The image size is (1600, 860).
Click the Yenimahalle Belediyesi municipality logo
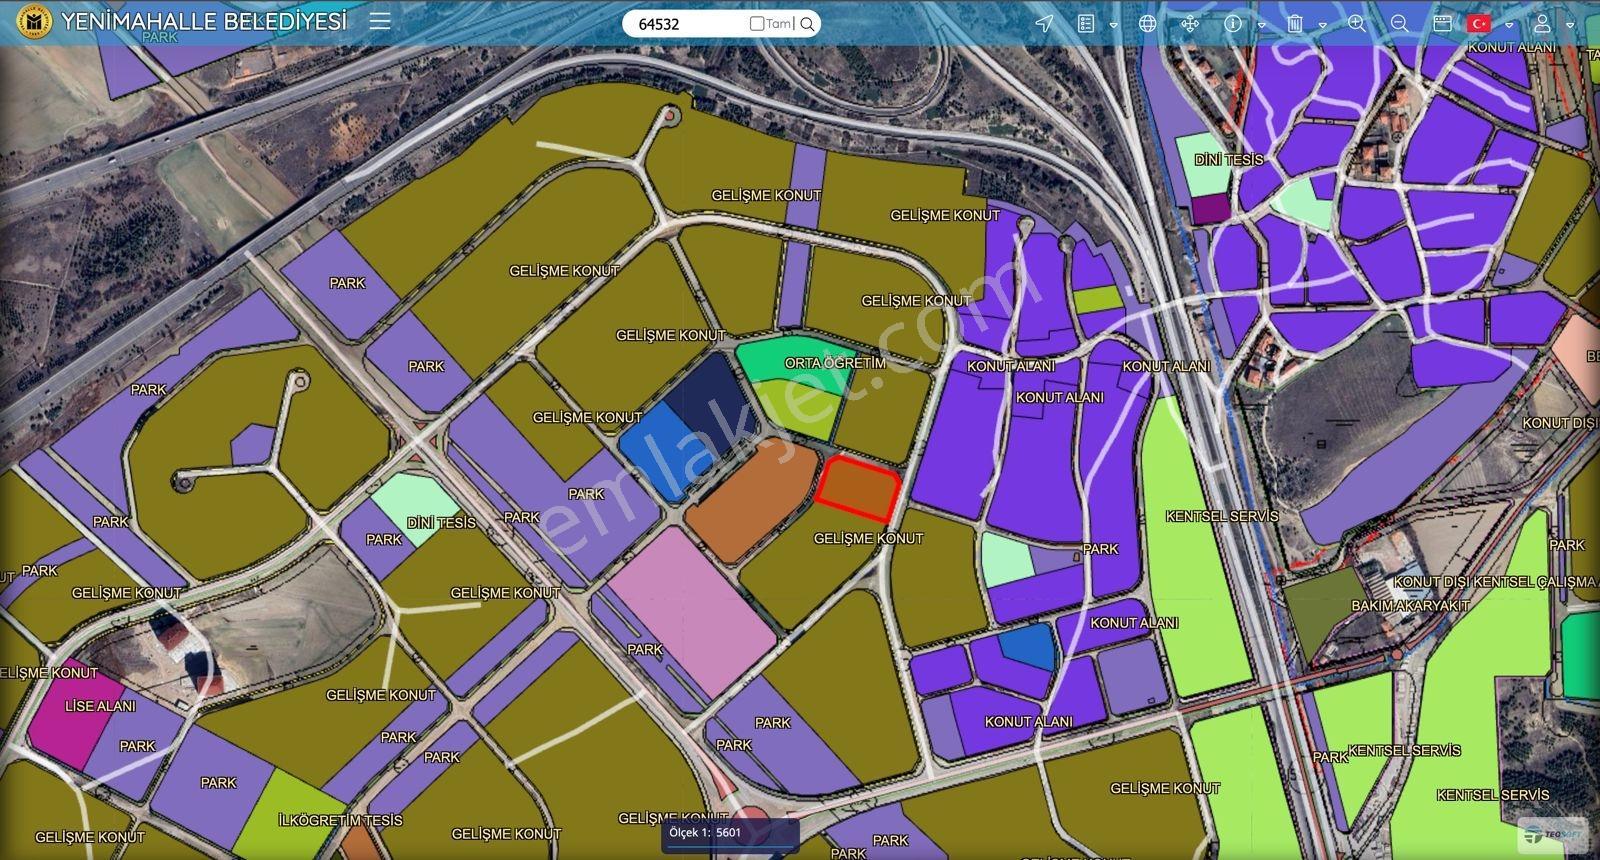pos(34,22)
